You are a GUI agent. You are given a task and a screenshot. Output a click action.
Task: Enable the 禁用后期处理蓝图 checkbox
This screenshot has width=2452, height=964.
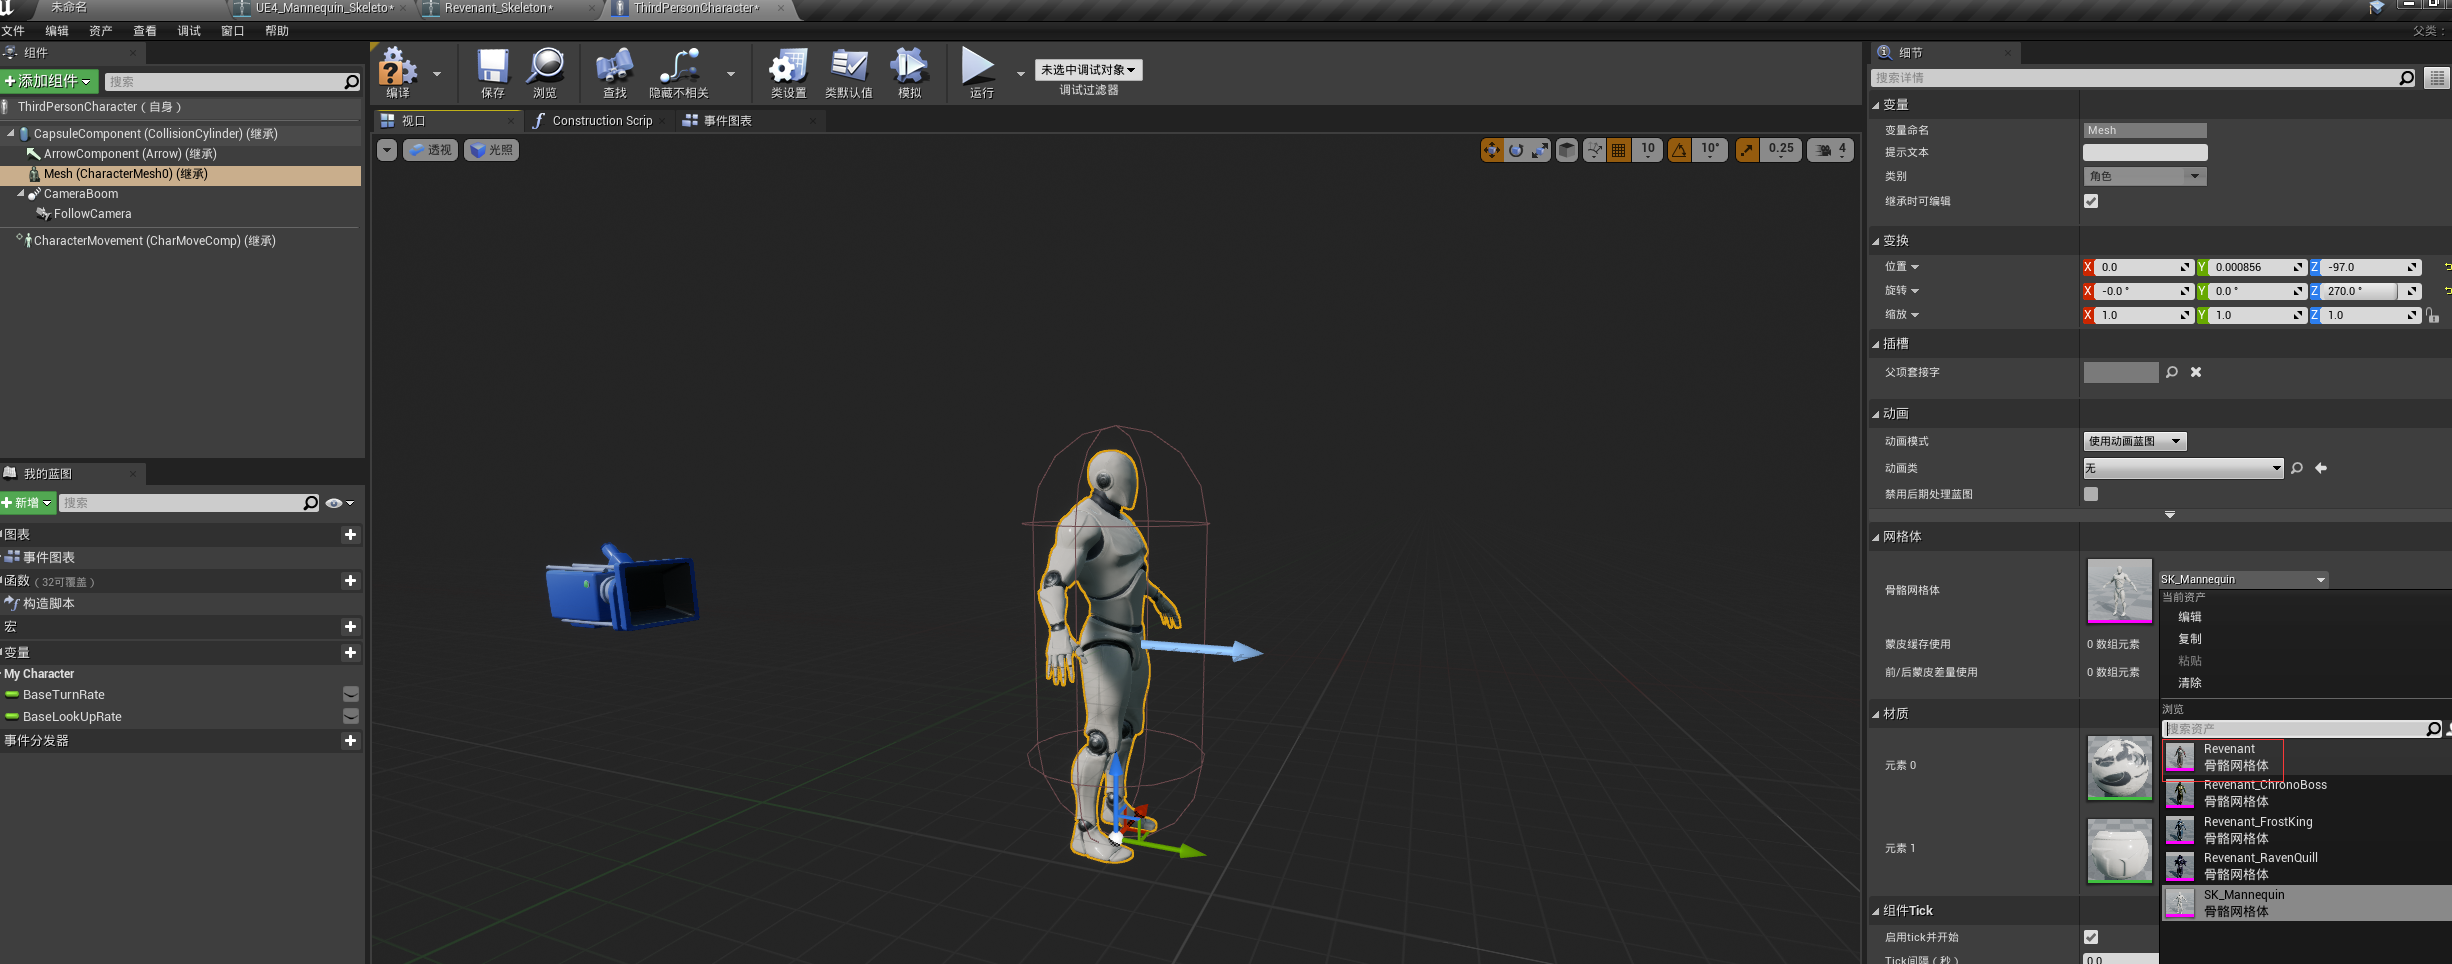[x=2091, y=494]
